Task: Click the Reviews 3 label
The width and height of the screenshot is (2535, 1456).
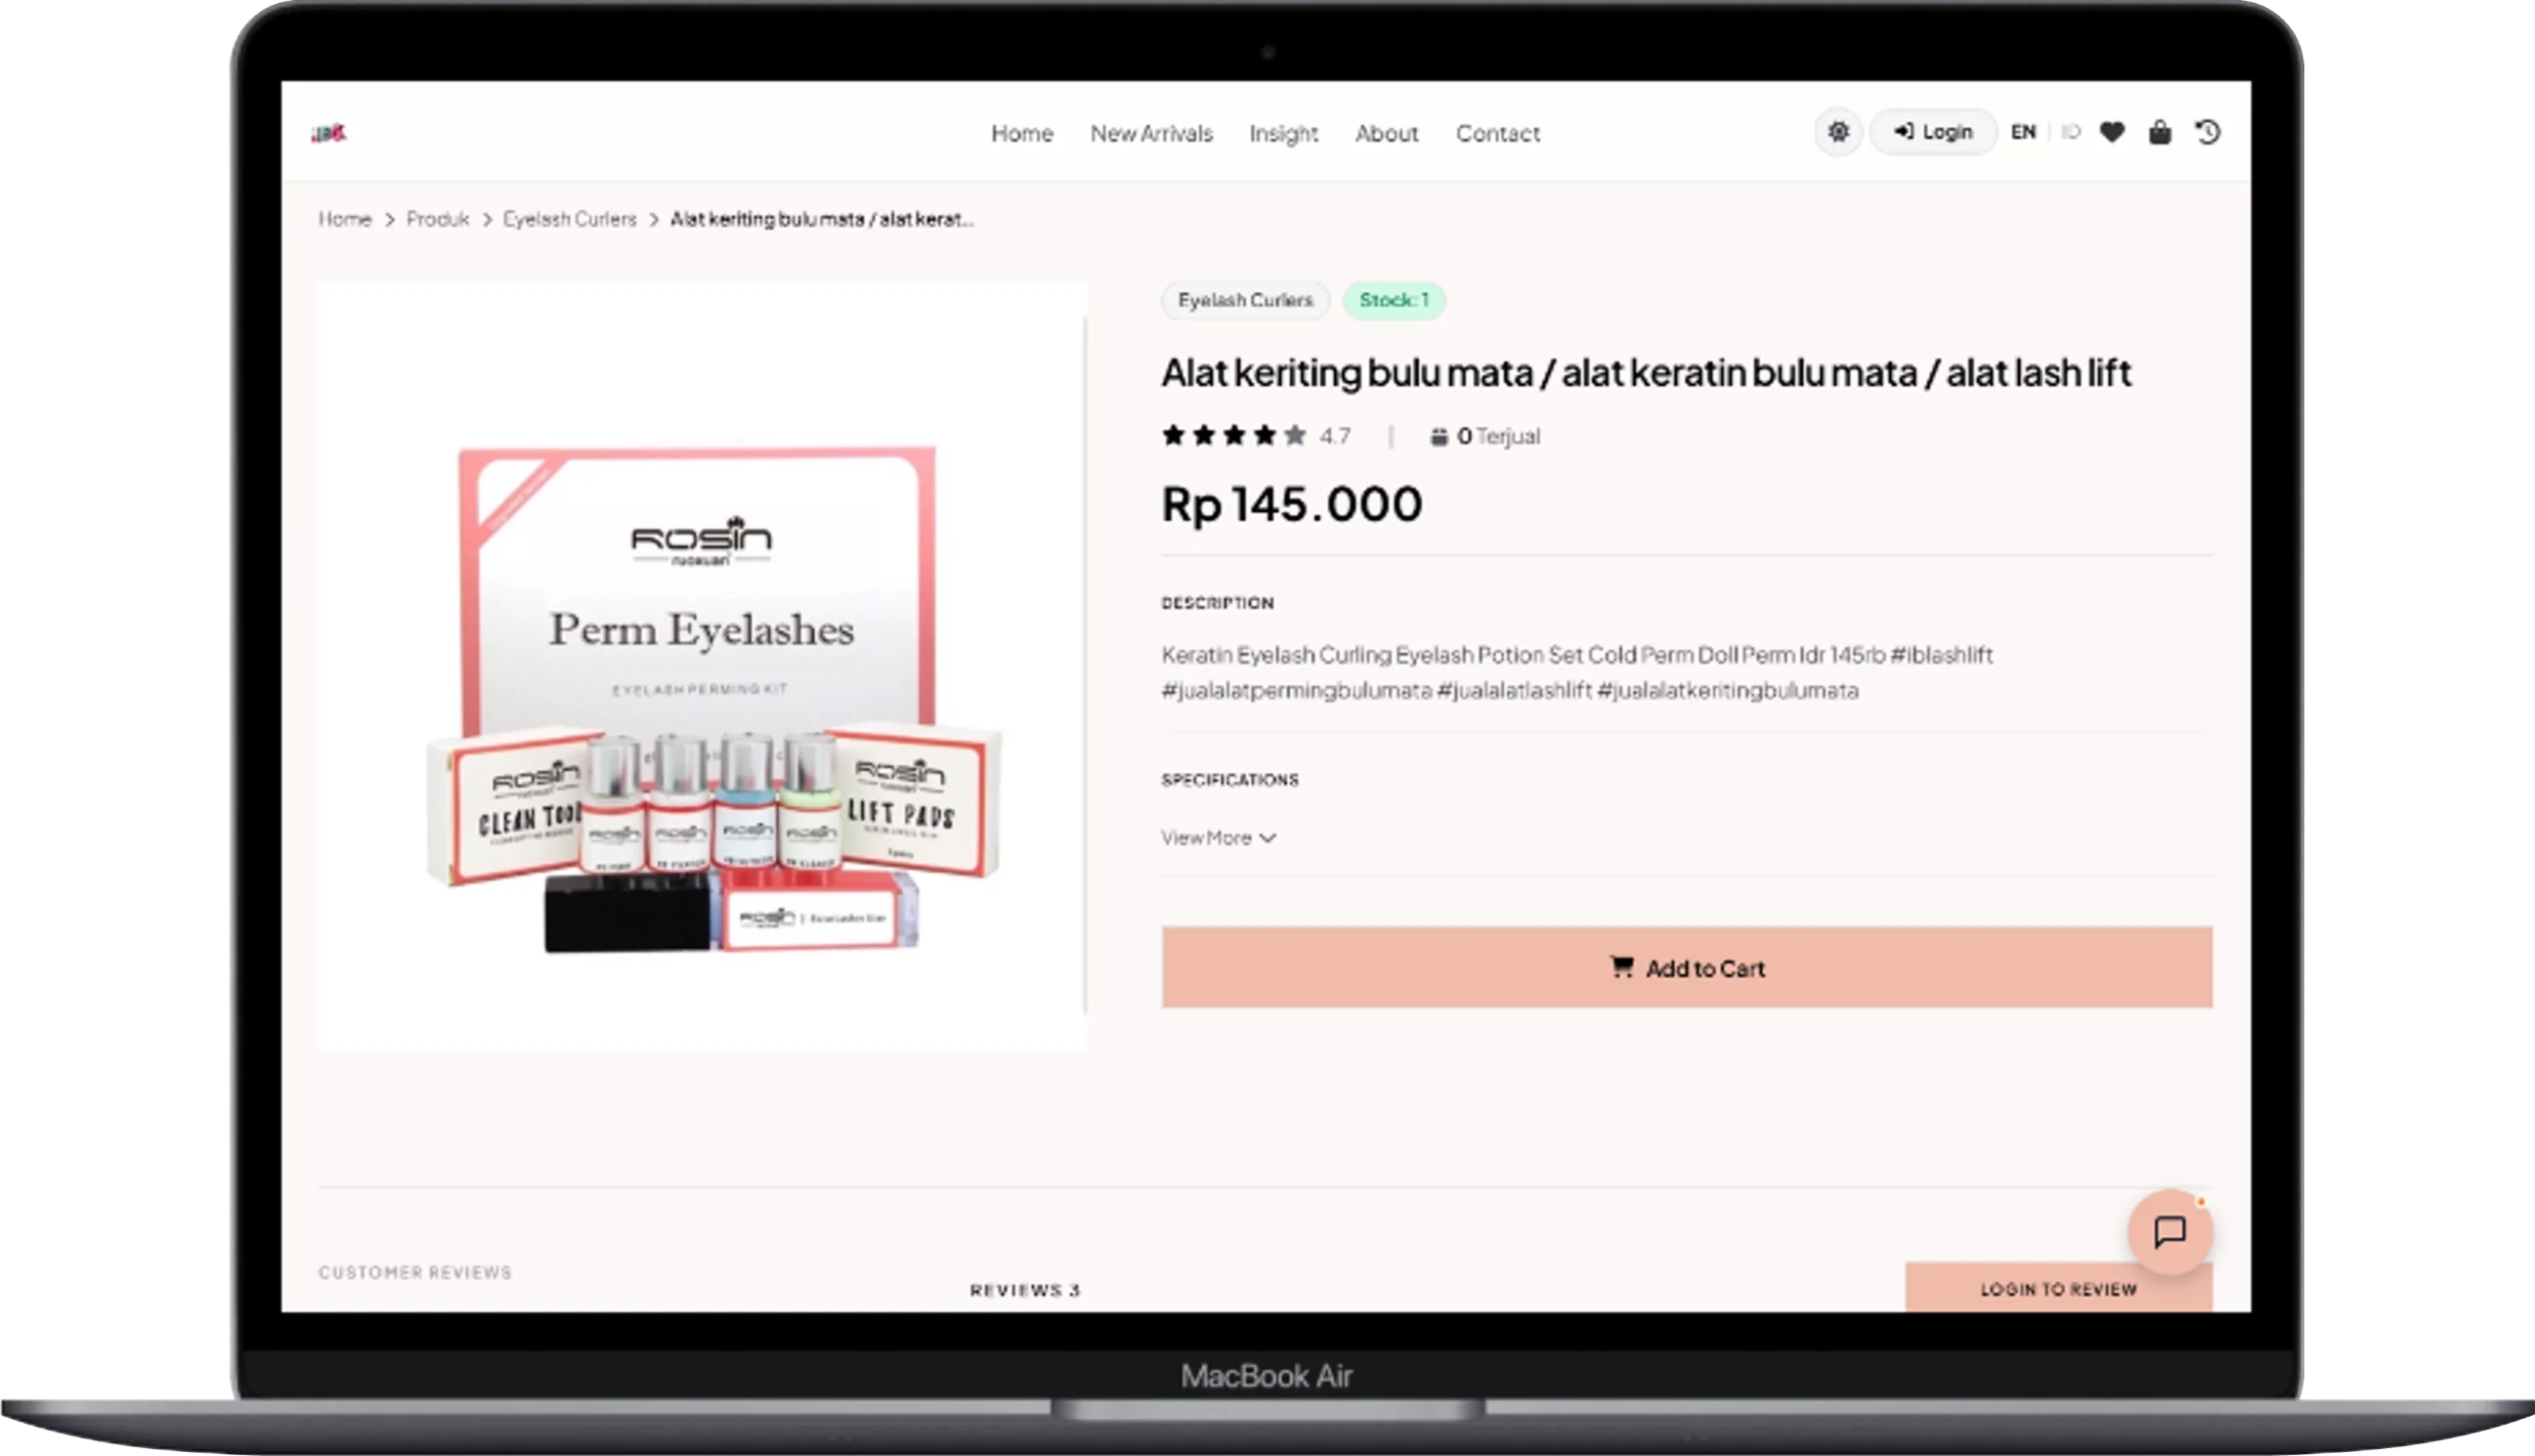Action: [x=1025, y=1290]
